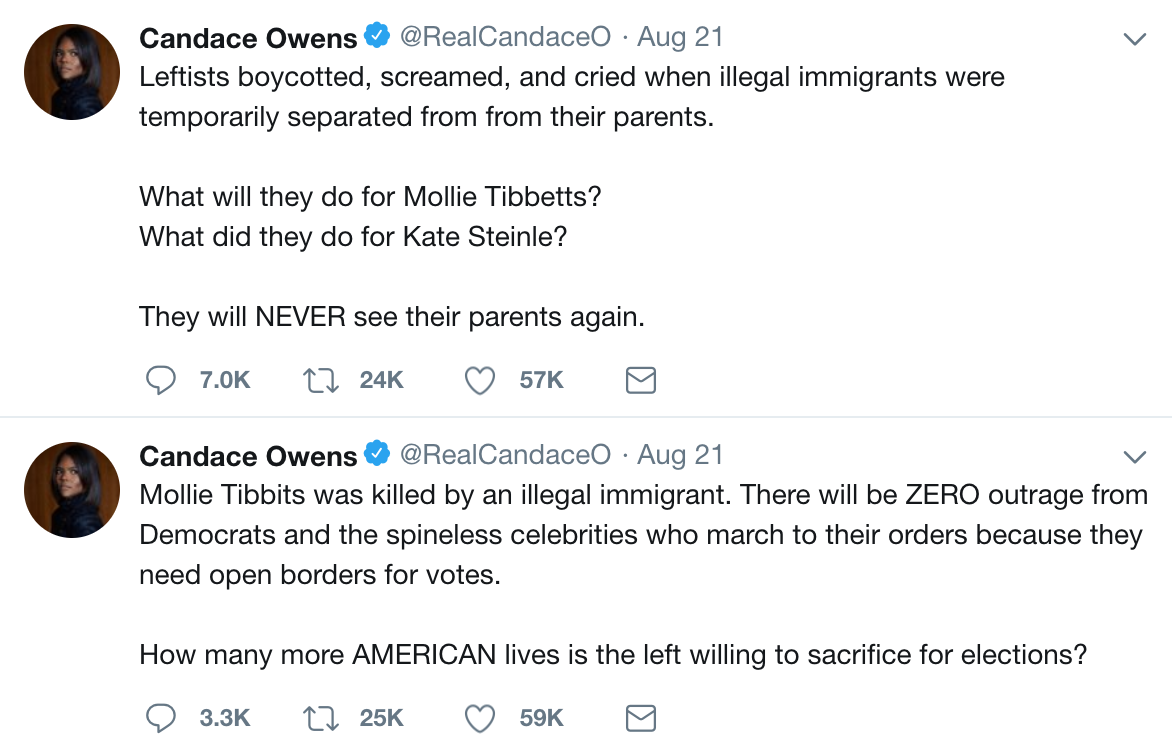The height and width of the screenshot is (748, 1172).
Task: Click the second tweet text about ZERO outrage
Action: (x=643, y=574)
